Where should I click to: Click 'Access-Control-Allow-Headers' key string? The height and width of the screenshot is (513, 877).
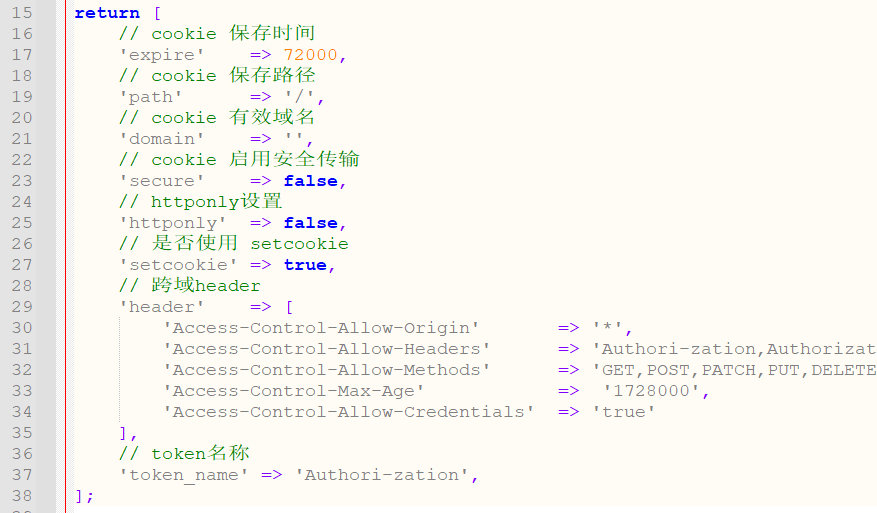click(327, 349)
